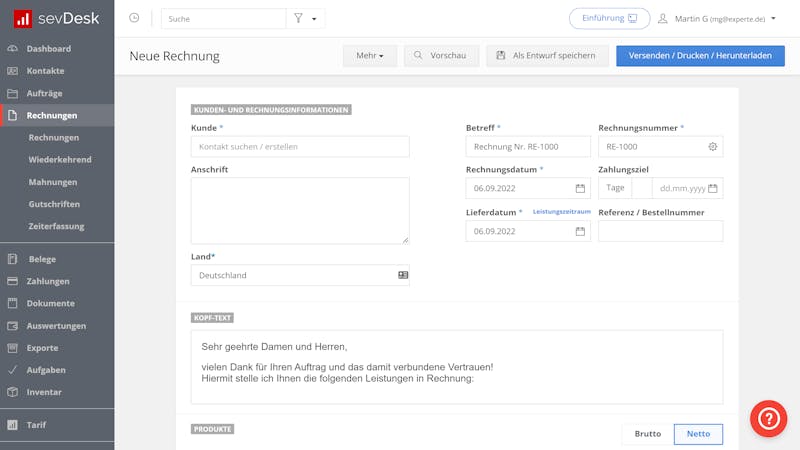This screenshot has height=450, width=800.
Task: Click the Zahlungen card icon
Action: (x=13, y=281)
